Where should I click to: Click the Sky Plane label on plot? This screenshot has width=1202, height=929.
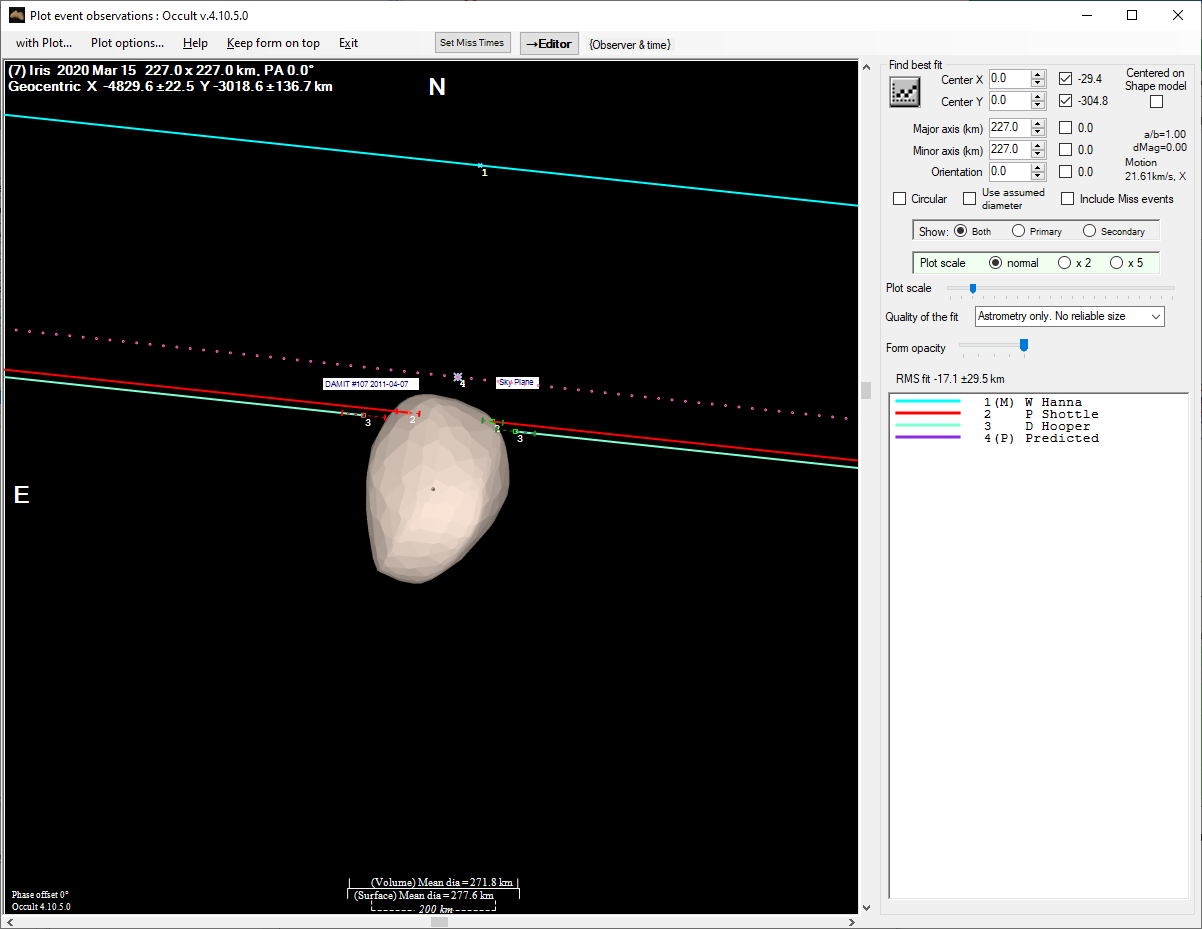coord(517,382)
